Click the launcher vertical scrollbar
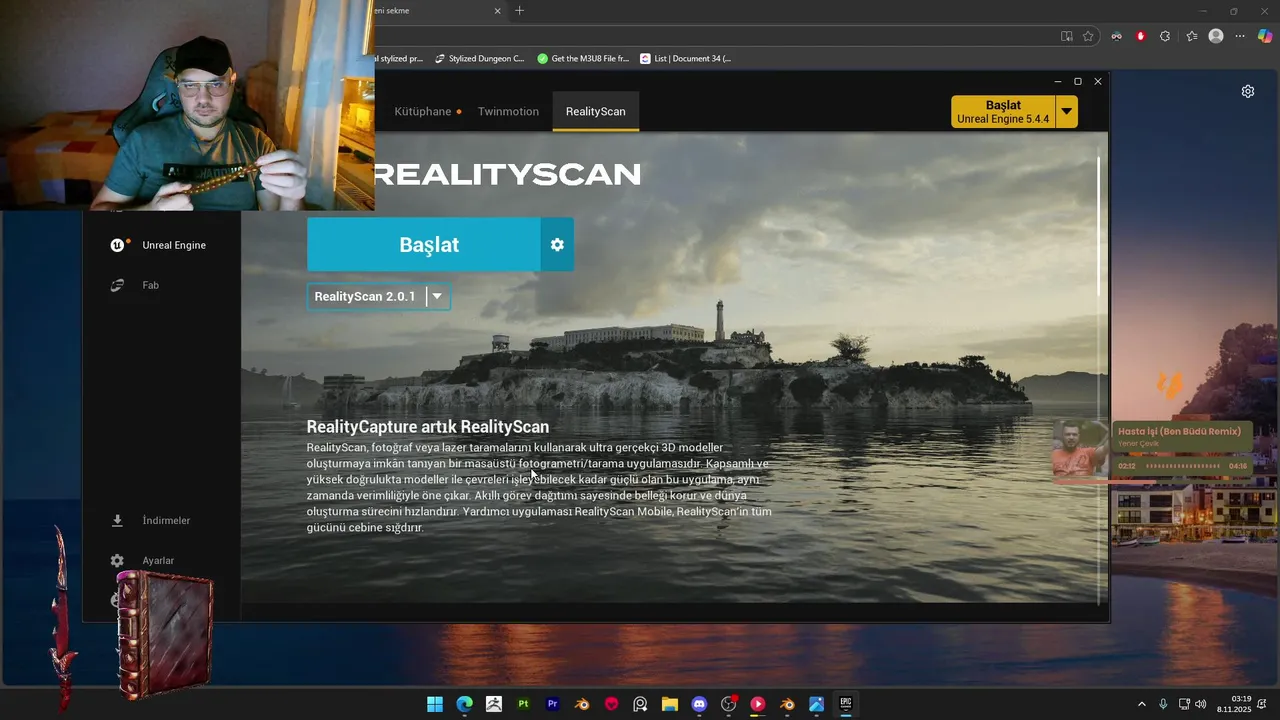The width and height of the screenshot is (1280, 720). click(x=1099, y=226)
